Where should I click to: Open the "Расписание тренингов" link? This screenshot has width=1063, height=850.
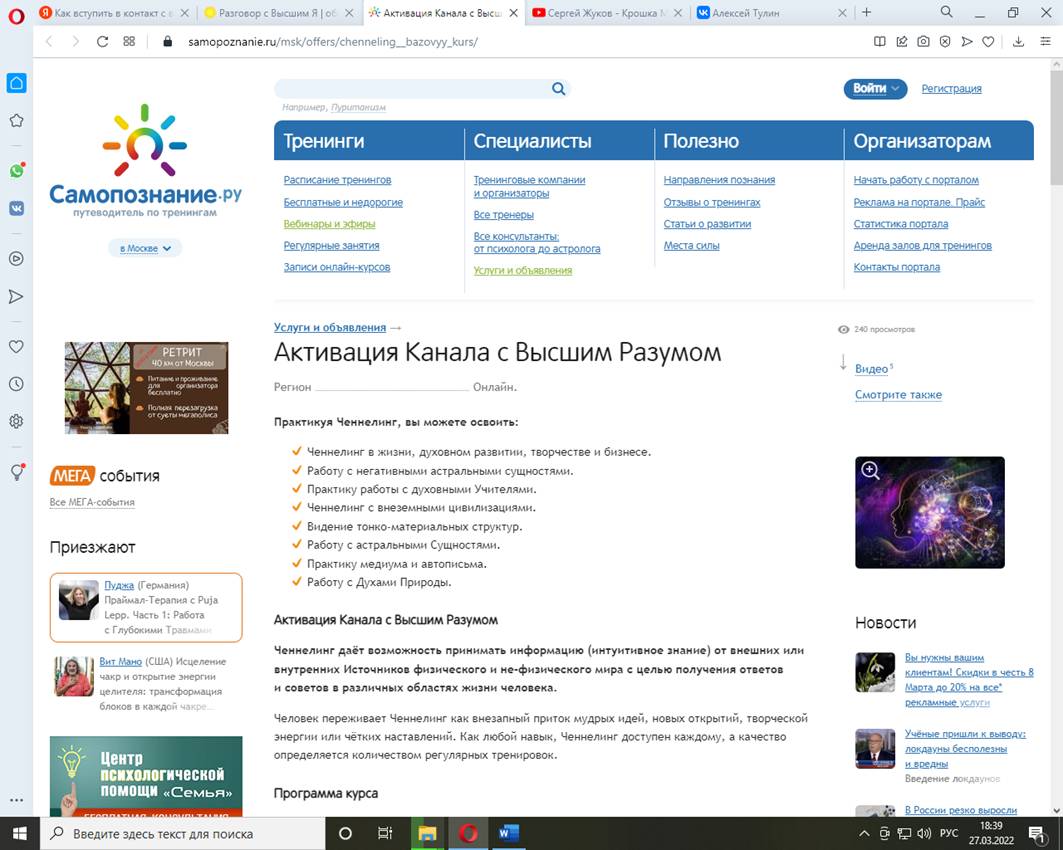(x=337, y=180)
